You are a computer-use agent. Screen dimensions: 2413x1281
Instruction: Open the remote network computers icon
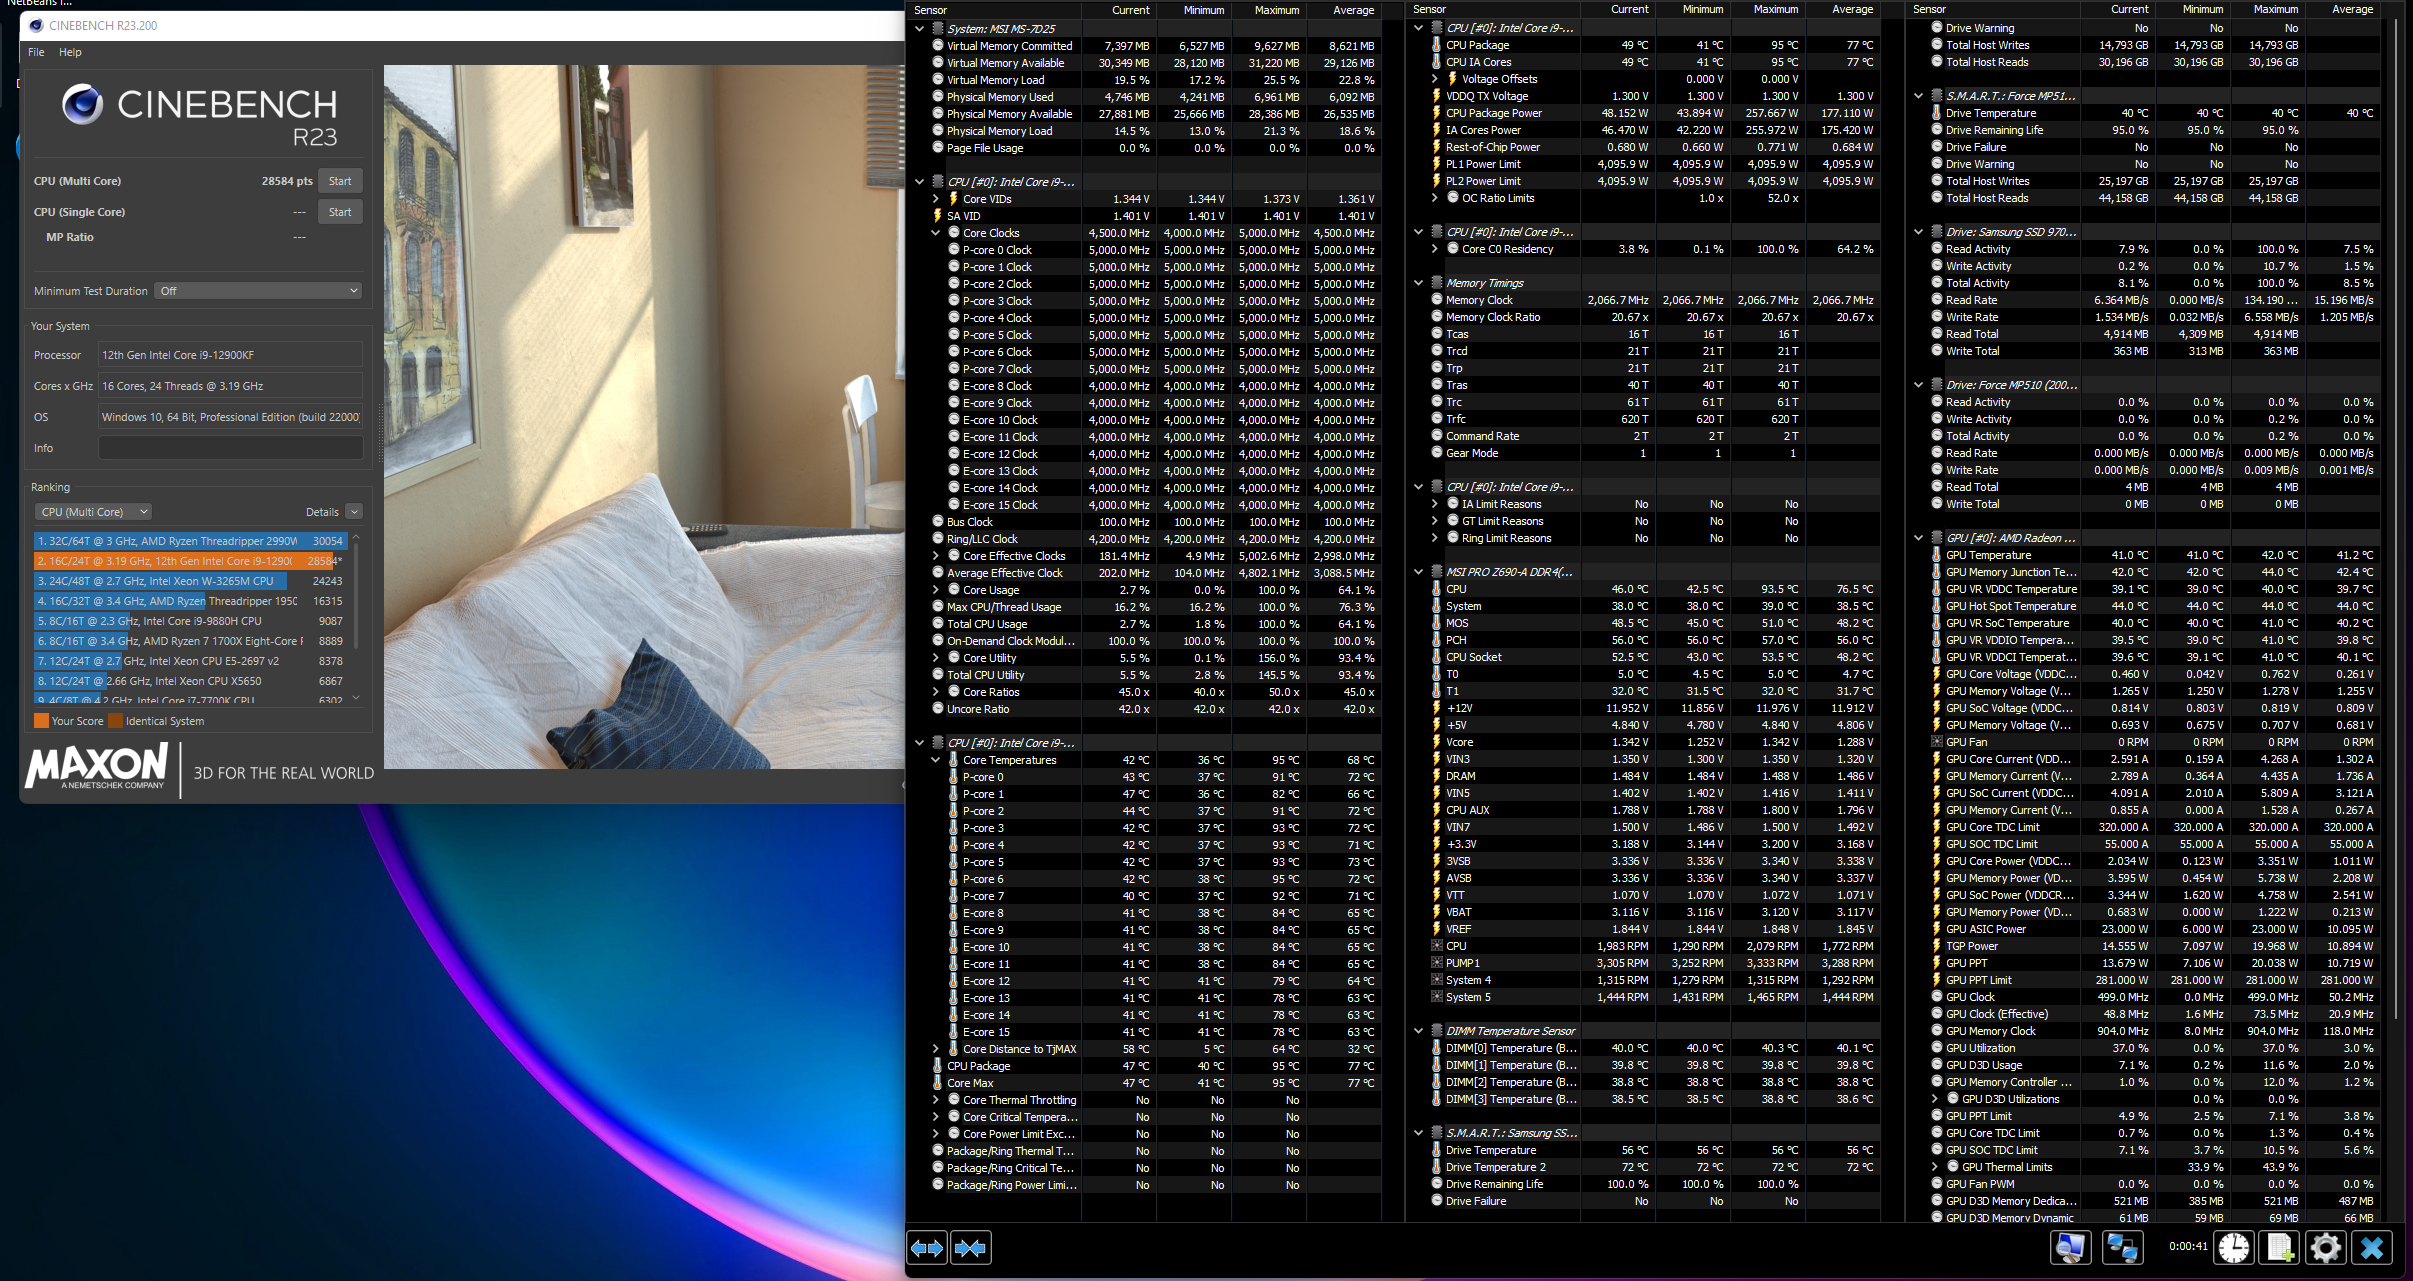click(2122, 1247)
